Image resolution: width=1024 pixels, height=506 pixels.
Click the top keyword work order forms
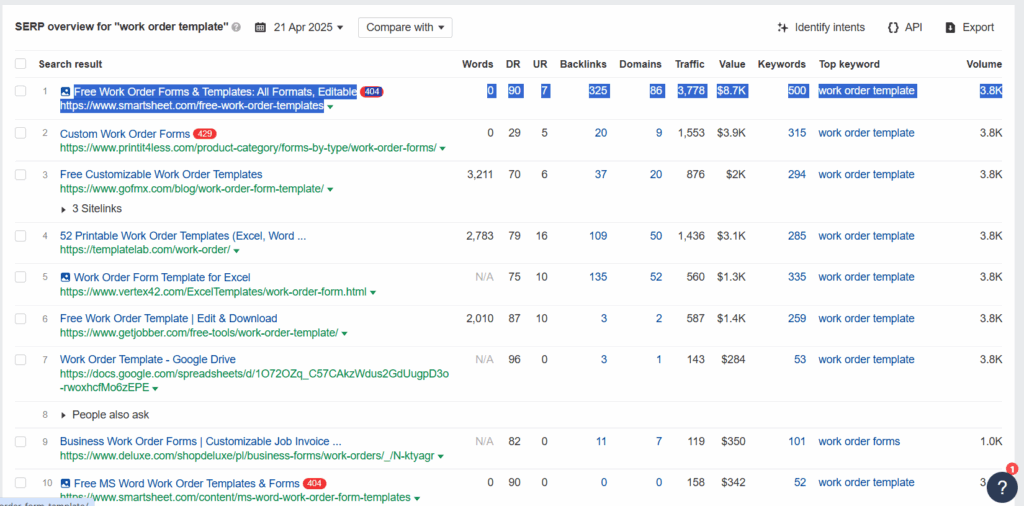tap(859, 441)
